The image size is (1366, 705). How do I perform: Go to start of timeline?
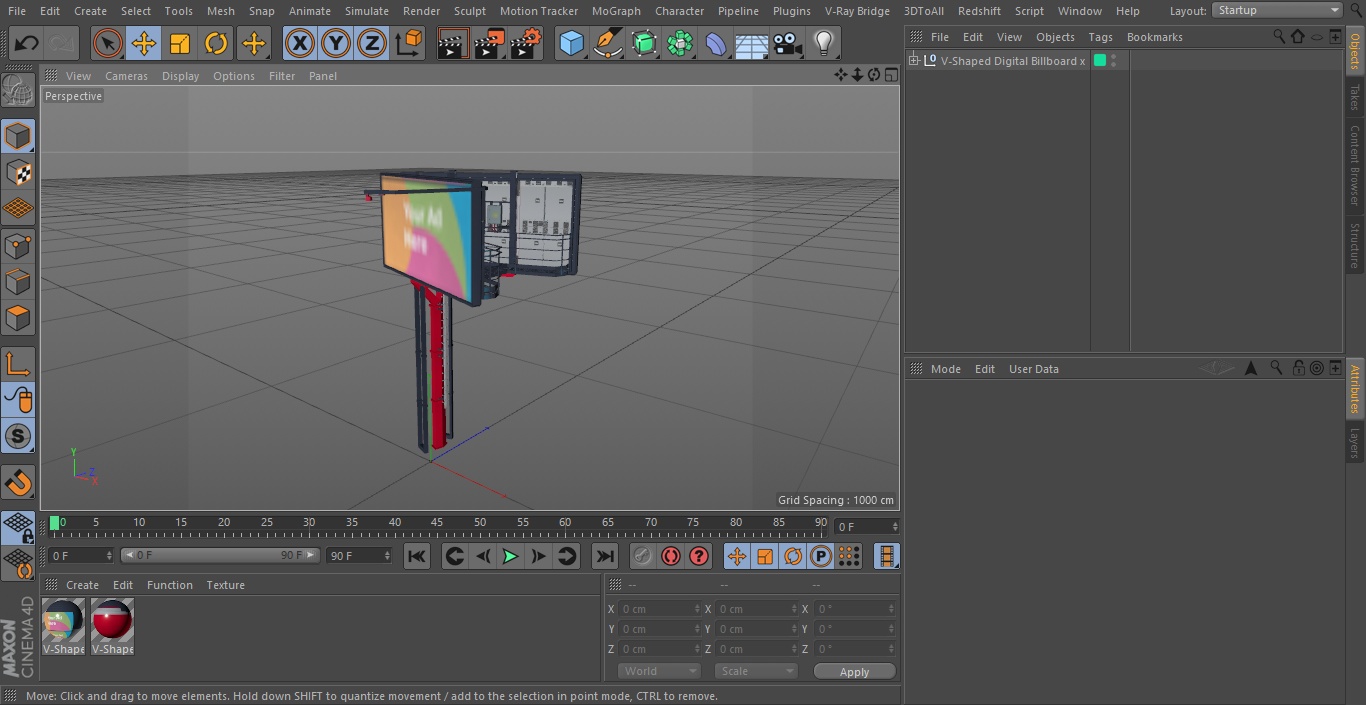click(x=417, y=556)
